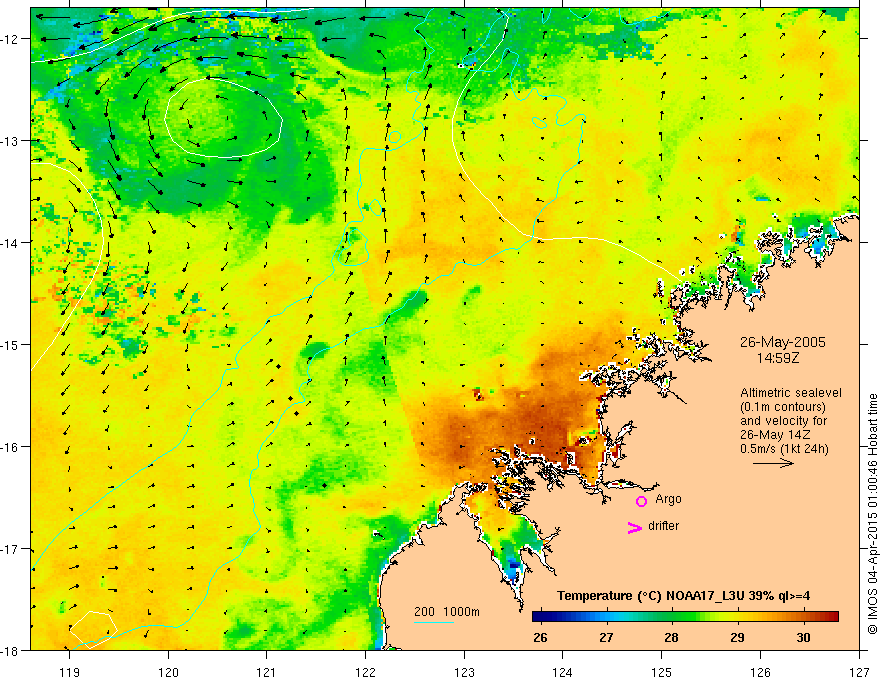Click latitude axis label '-16'
The width and height of the screenshot is (880, 680).
pos(11,447)
